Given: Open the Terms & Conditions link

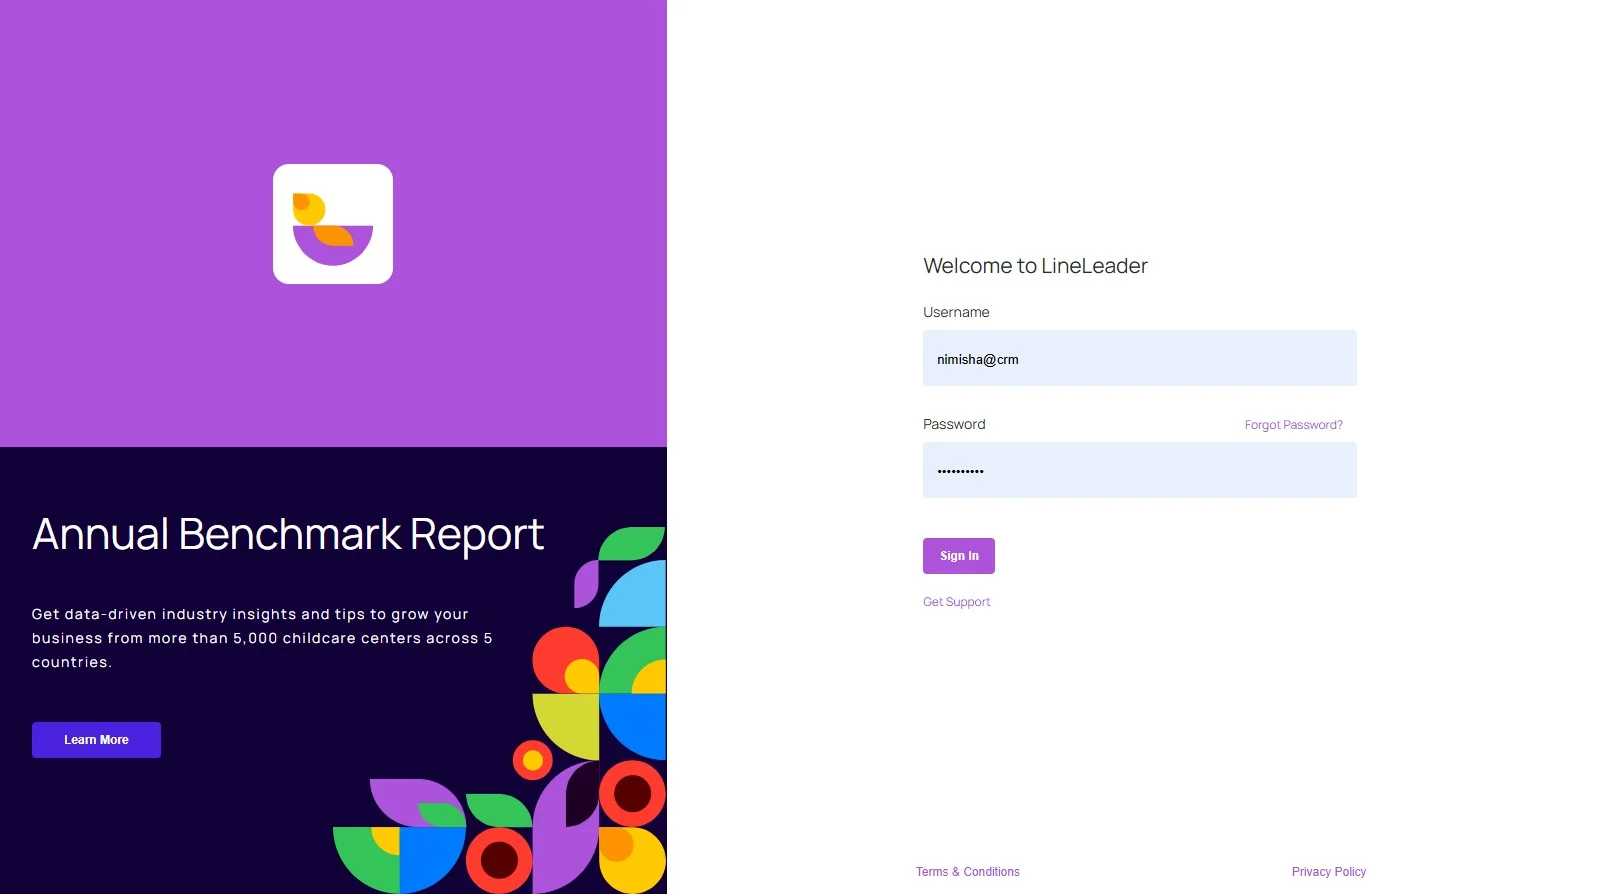Looking at the screenshot, I should tap(967, 872).
